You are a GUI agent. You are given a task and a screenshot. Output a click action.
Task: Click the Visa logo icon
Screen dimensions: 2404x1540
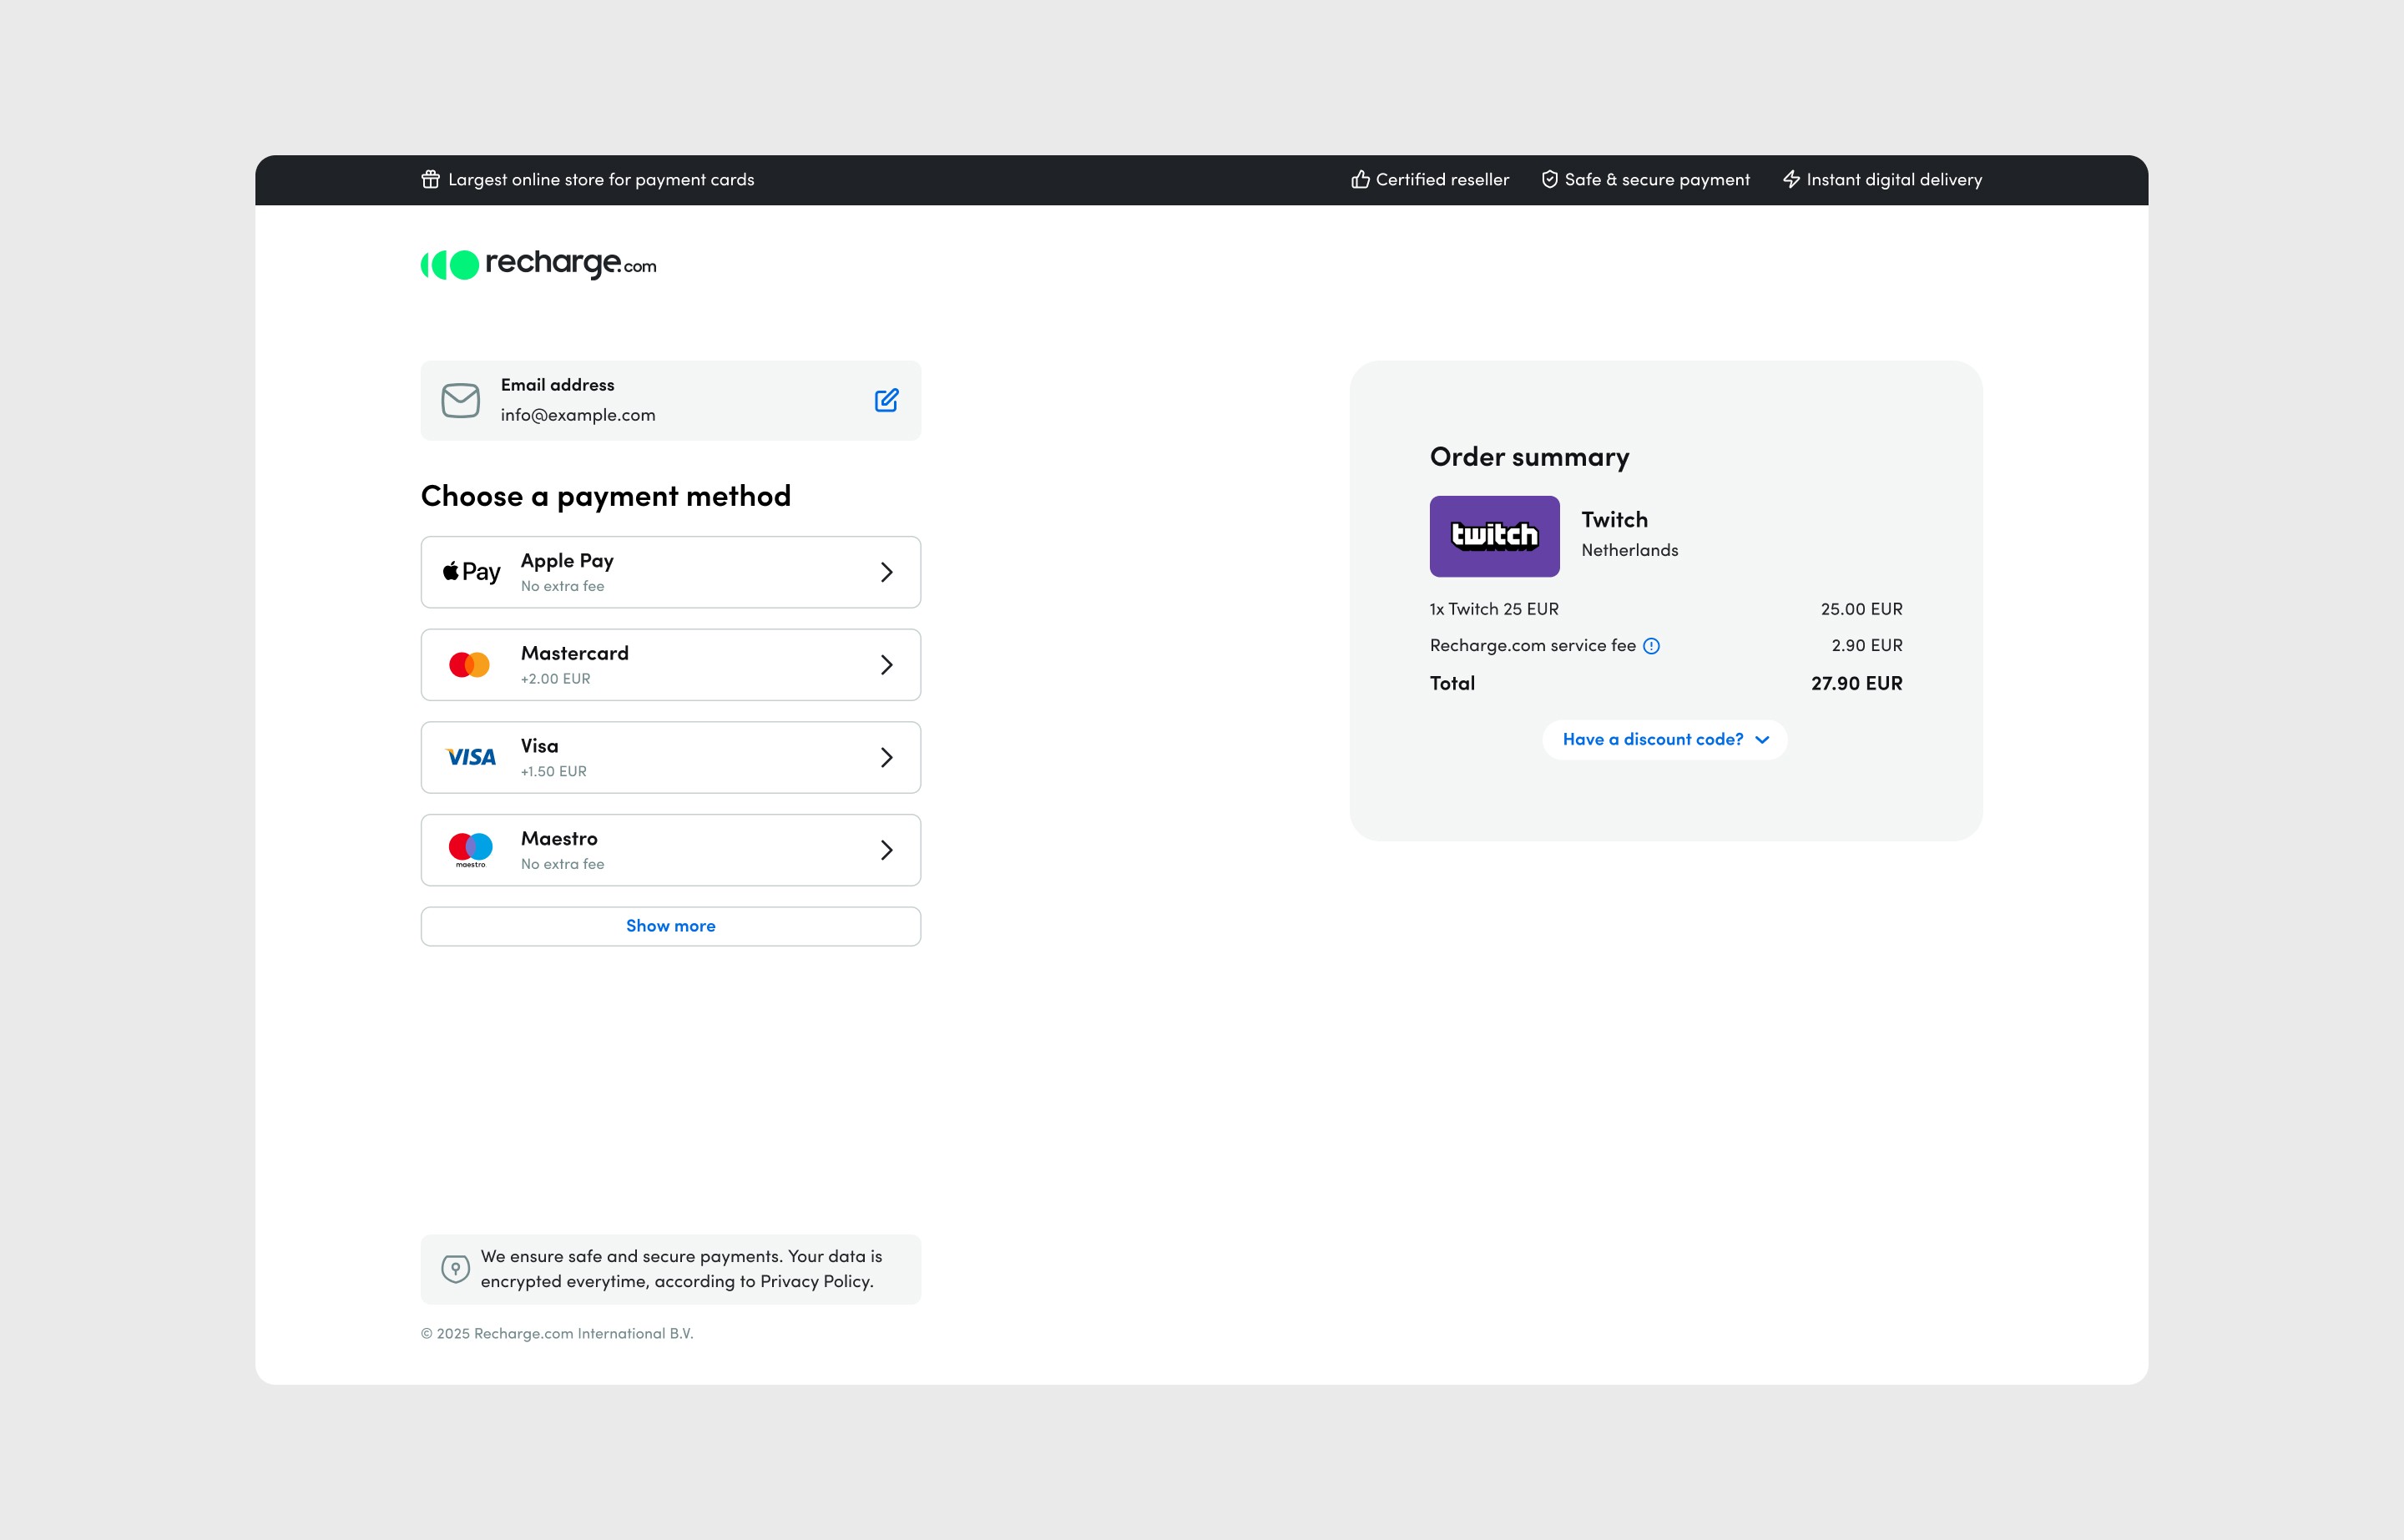click(471, 757)
